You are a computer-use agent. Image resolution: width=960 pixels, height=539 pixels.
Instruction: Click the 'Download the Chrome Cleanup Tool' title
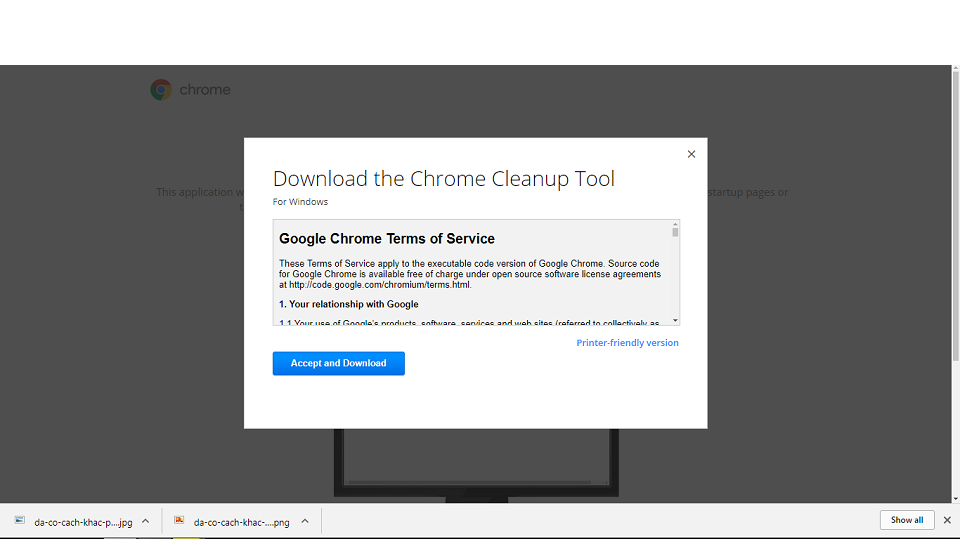click(x=444, y=179)
